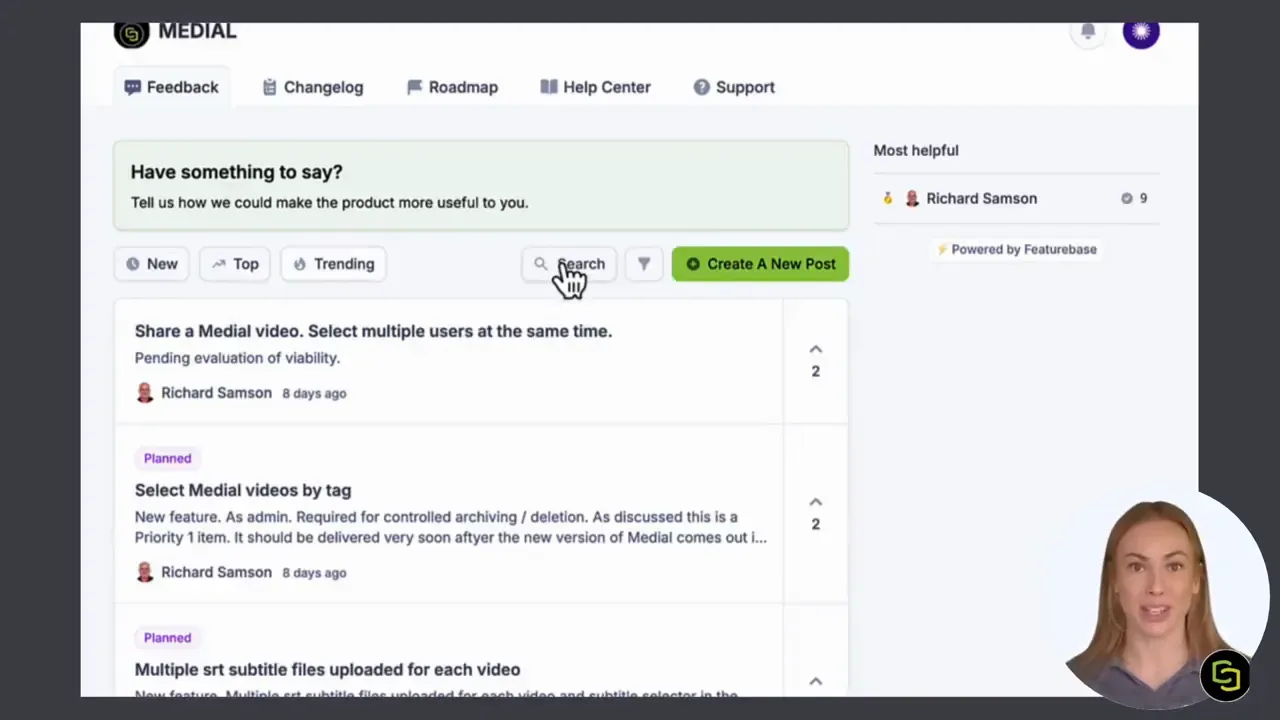Open the Powered by Featurebase link
1280x720 pixels.
pyautogui.click(x=1016, y=249)
